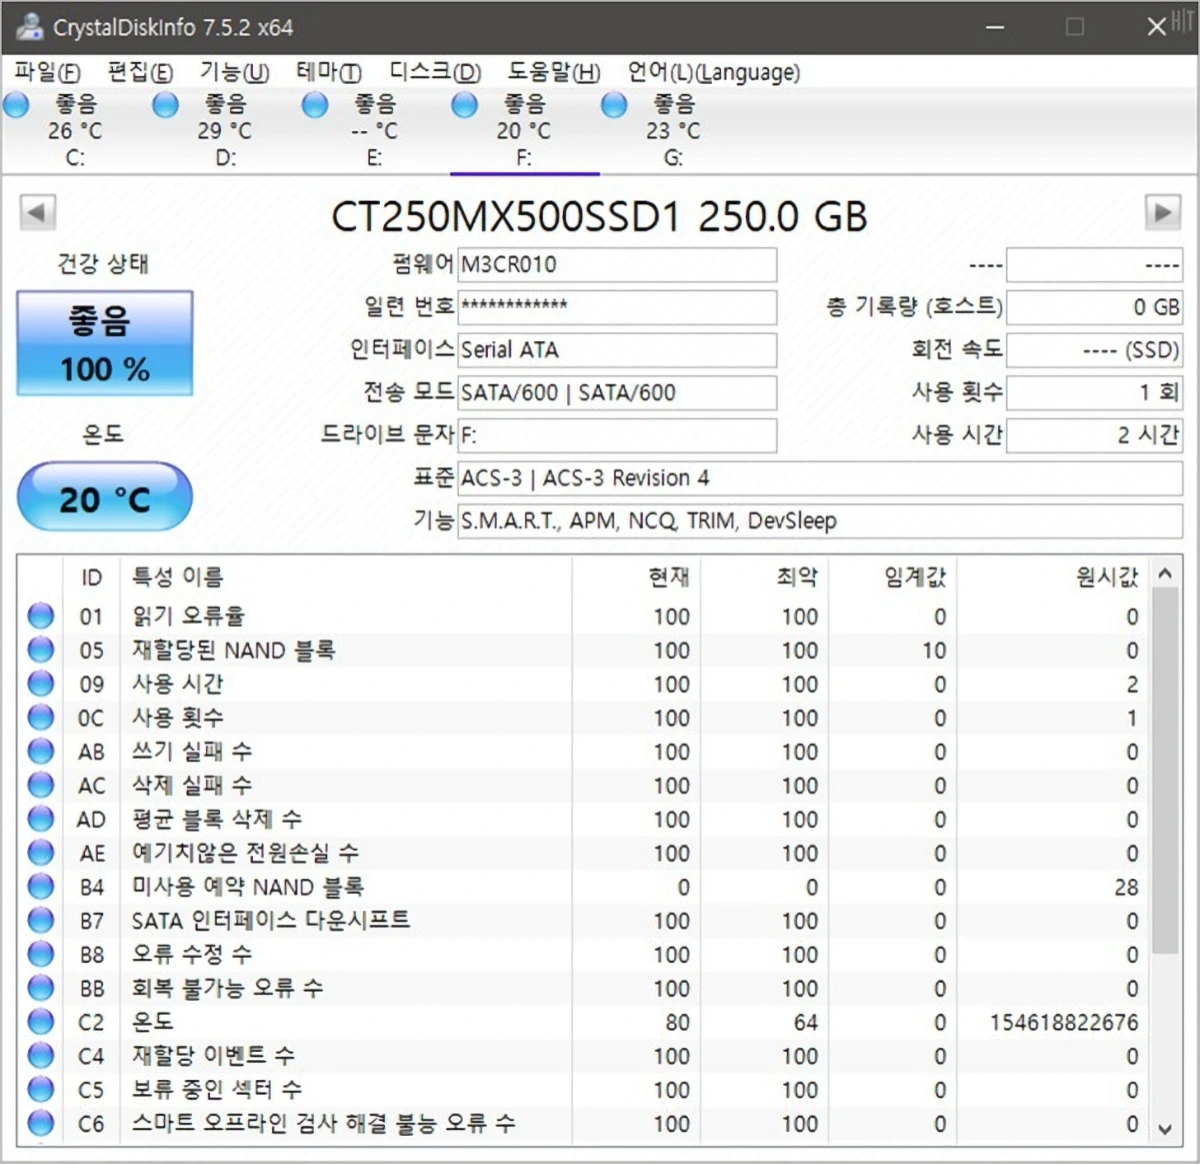
Task: Click raw value 154618822676
Action: click(1064, 1022)
